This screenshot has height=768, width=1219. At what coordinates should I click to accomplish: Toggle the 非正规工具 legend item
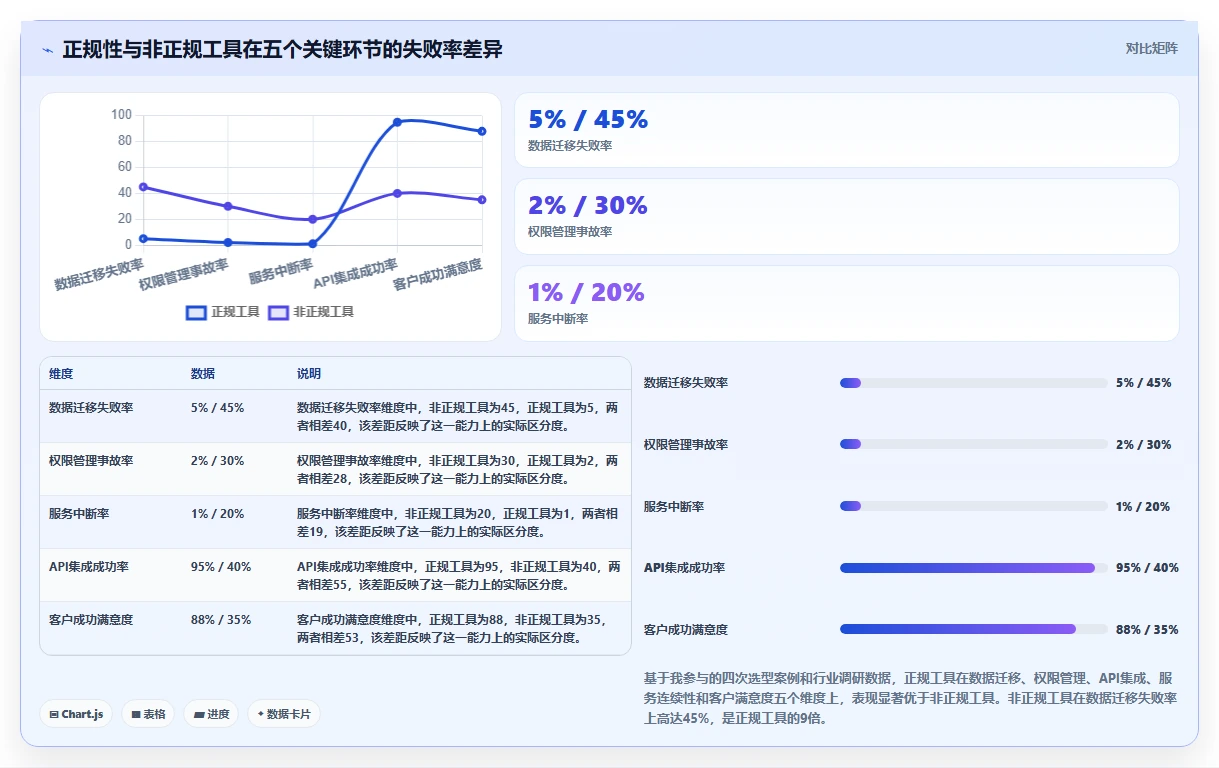click(x=311, y=312)
